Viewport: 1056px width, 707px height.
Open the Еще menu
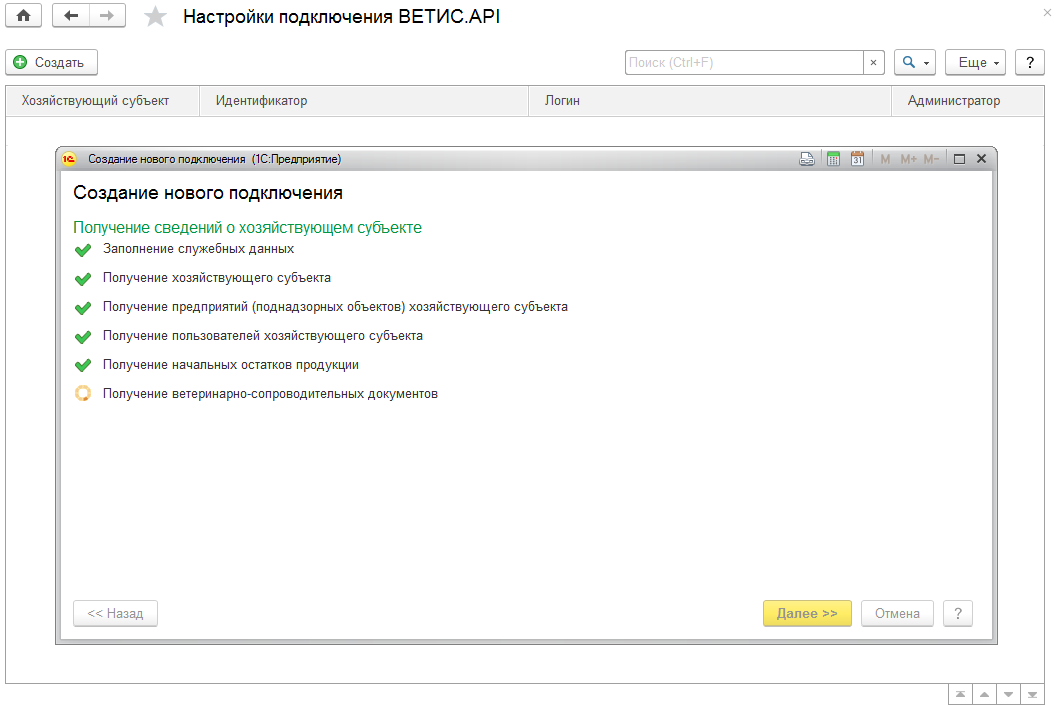click(x=976, y=63)
